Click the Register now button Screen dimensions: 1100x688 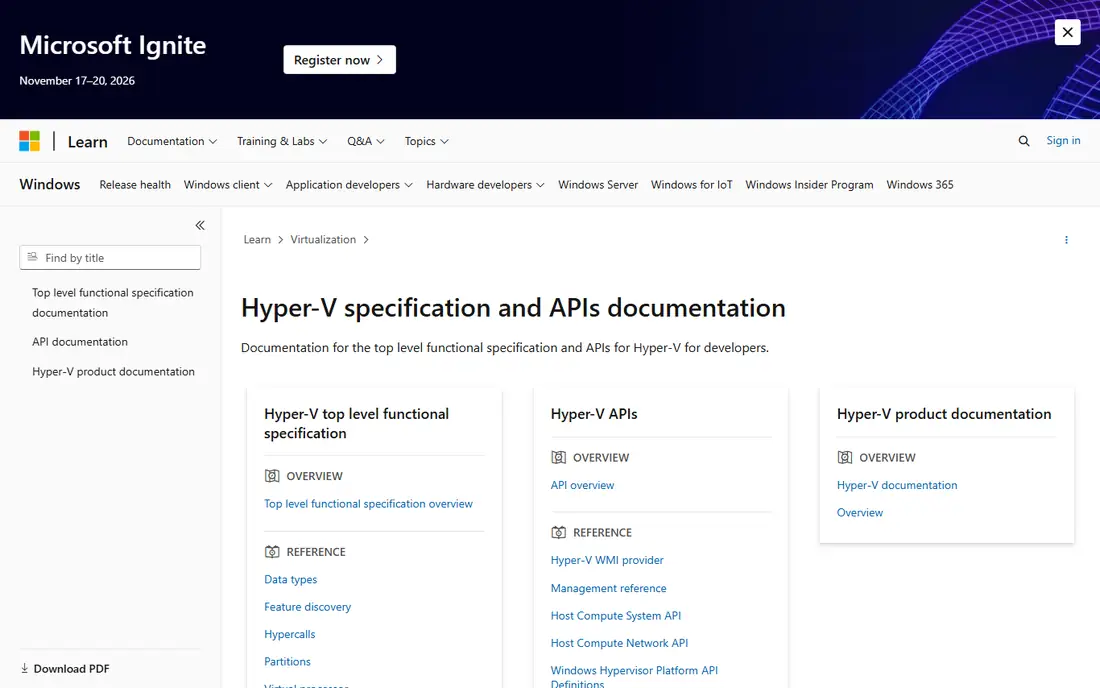click(x=340, y=60)
